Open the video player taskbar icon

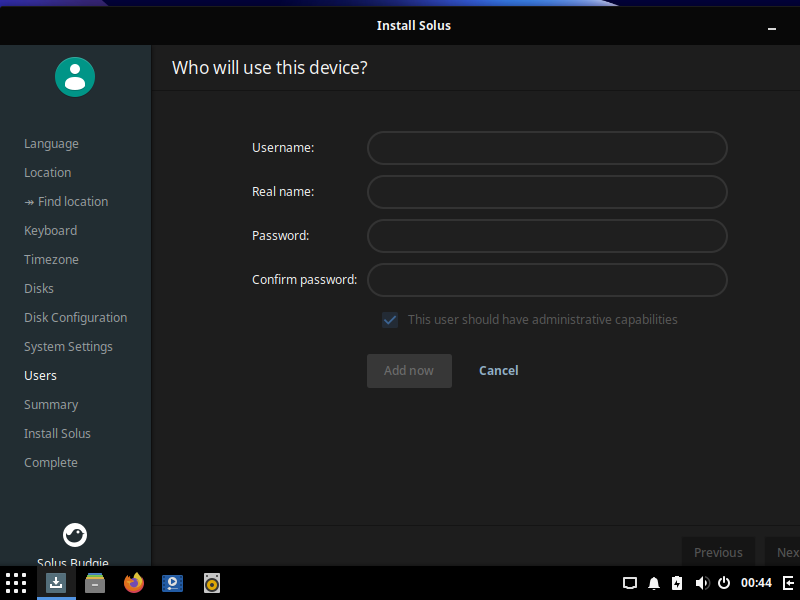[x=172, y=583]
